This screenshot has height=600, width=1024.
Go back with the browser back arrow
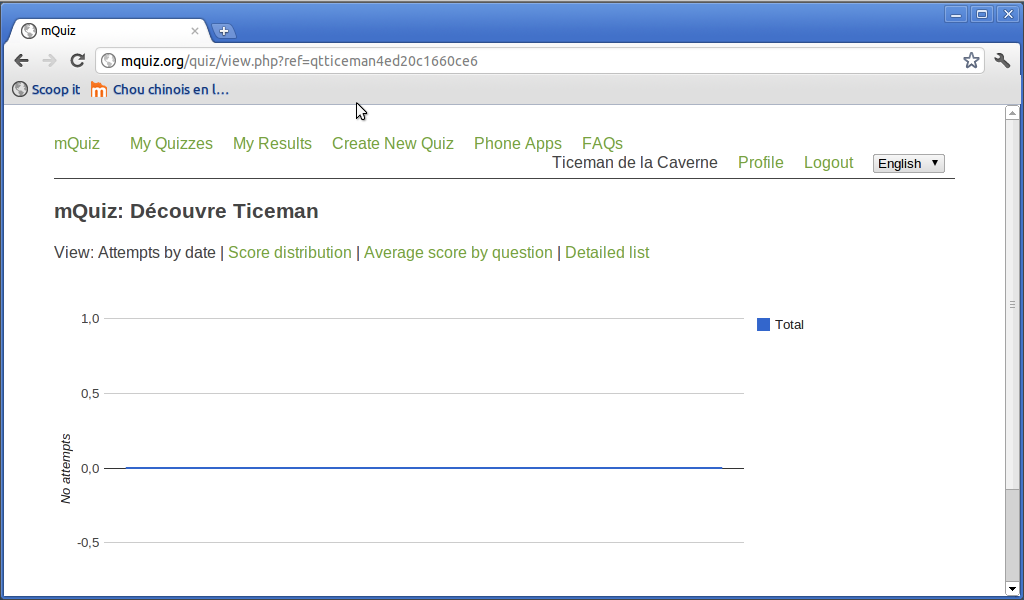[22, 61]
